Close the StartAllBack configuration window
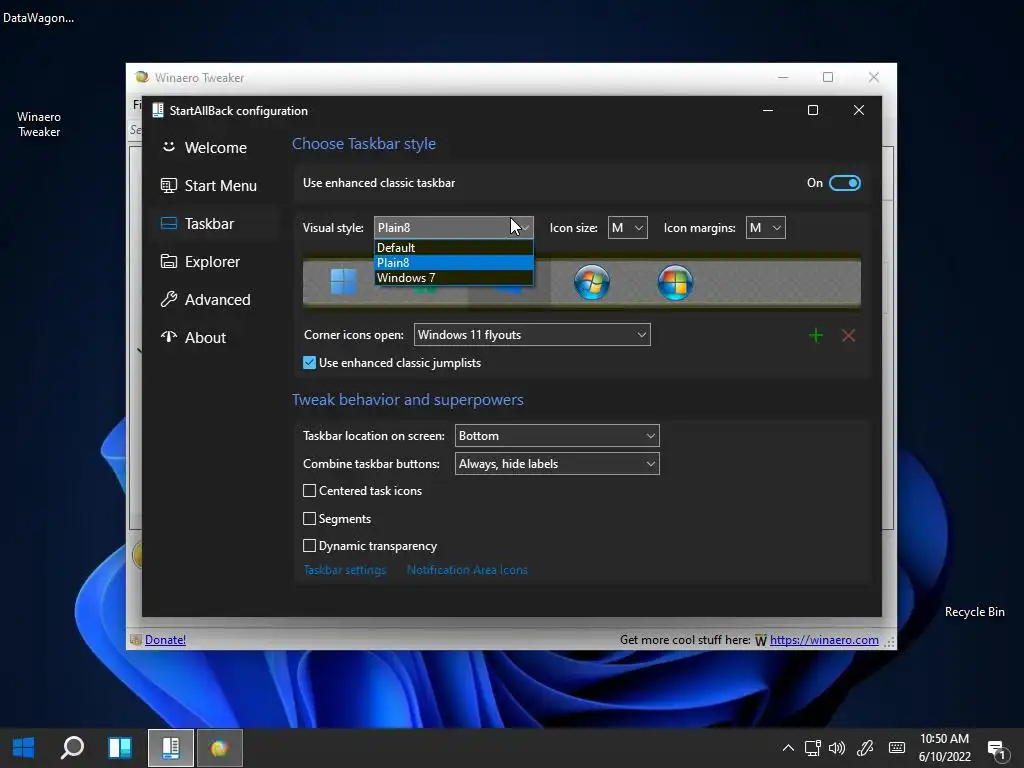The width and height of the screenshot is (1024, 768). tap(859, 110)
